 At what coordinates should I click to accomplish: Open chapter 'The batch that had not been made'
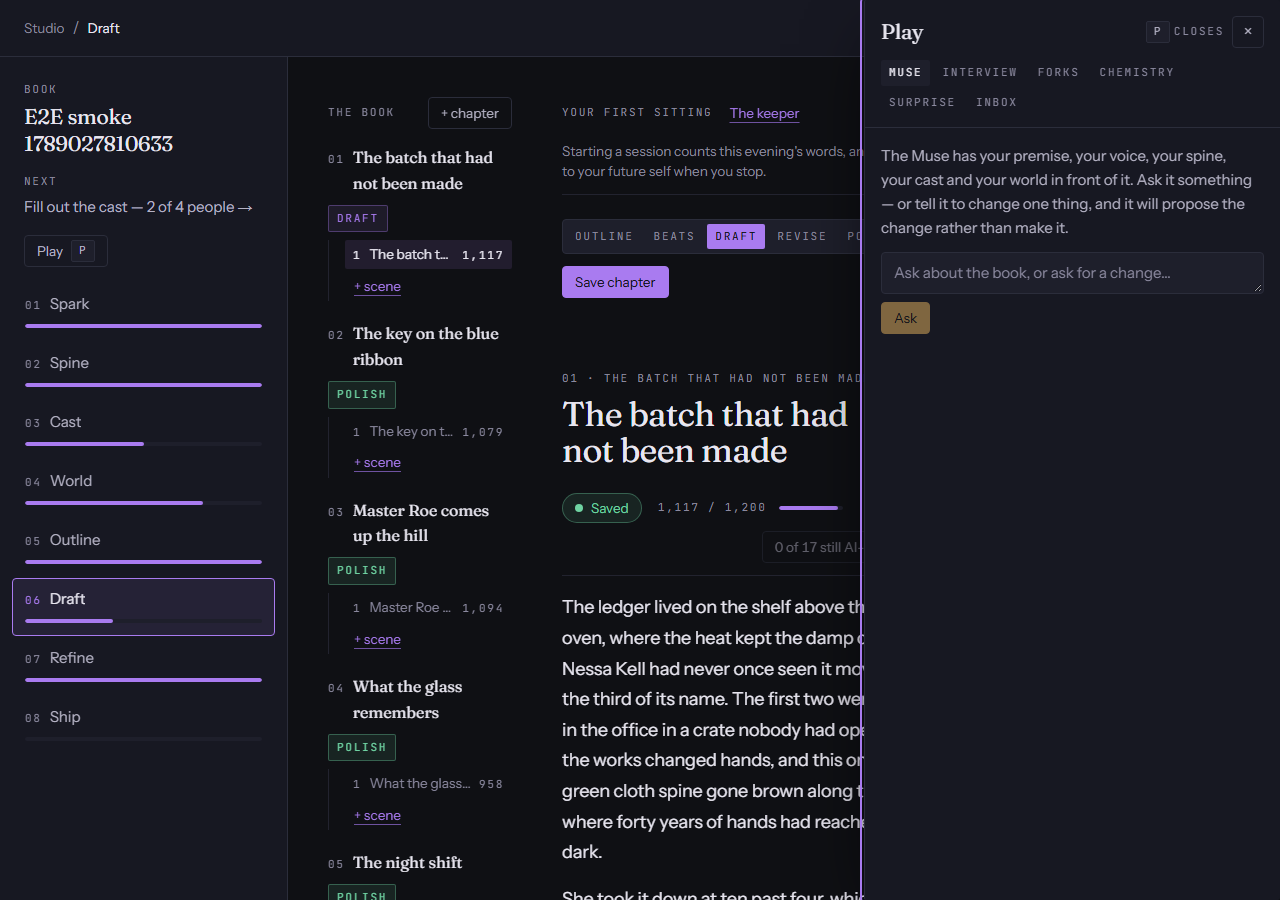coord(422,171)
